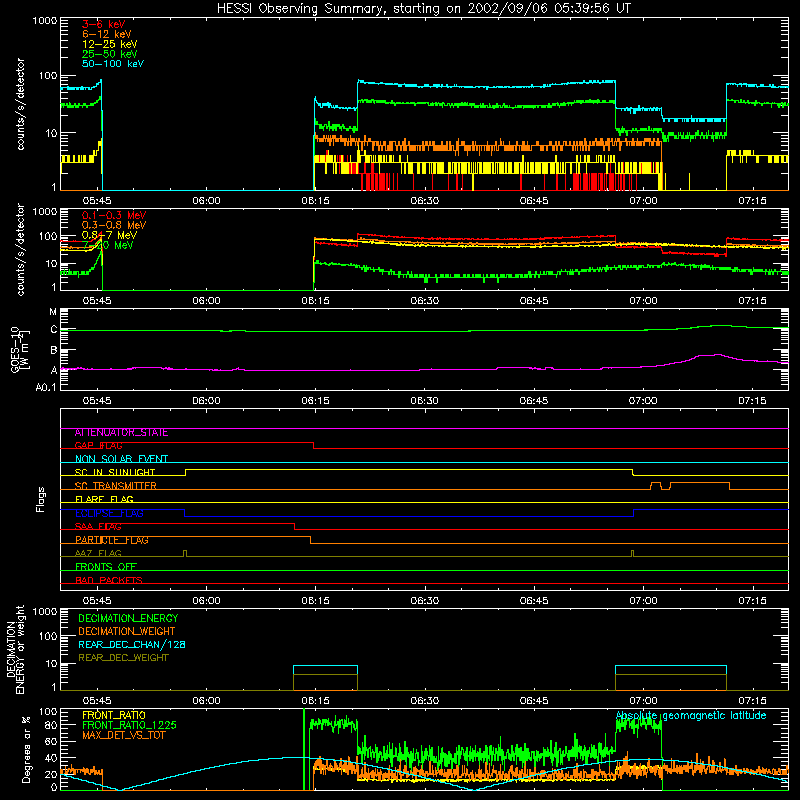Select the orange 6-12 keV legend label
800x800 pixels.
(107, 34)
